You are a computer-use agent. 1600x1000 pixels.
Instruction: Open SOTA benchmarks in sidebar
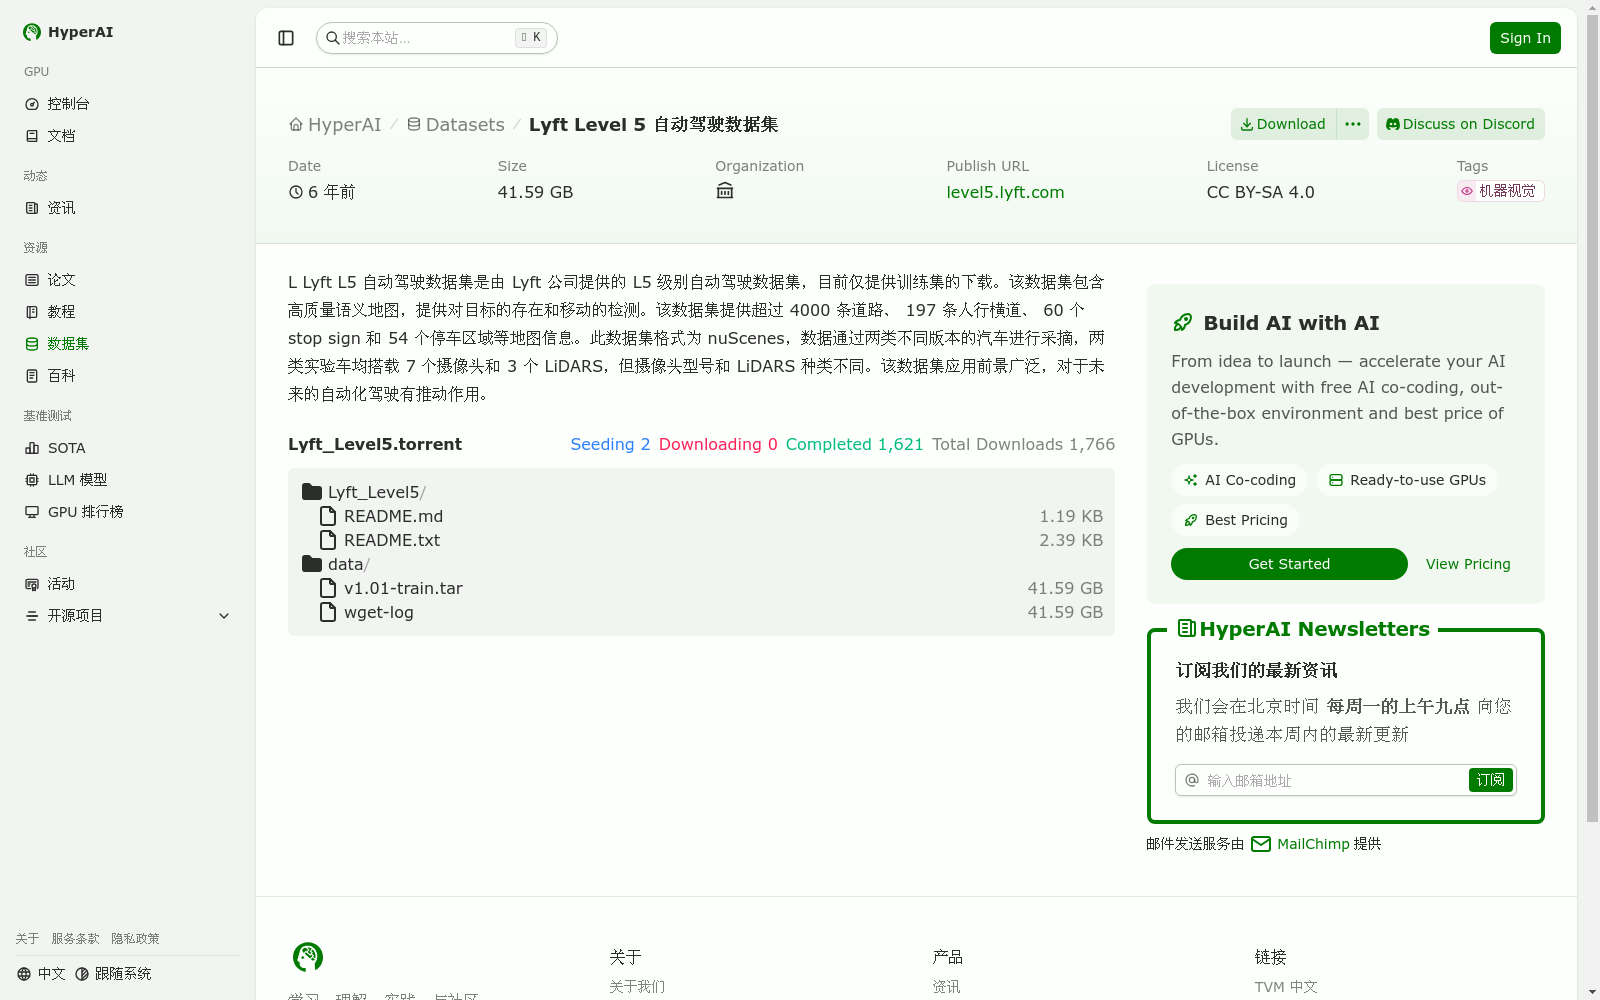127,448
